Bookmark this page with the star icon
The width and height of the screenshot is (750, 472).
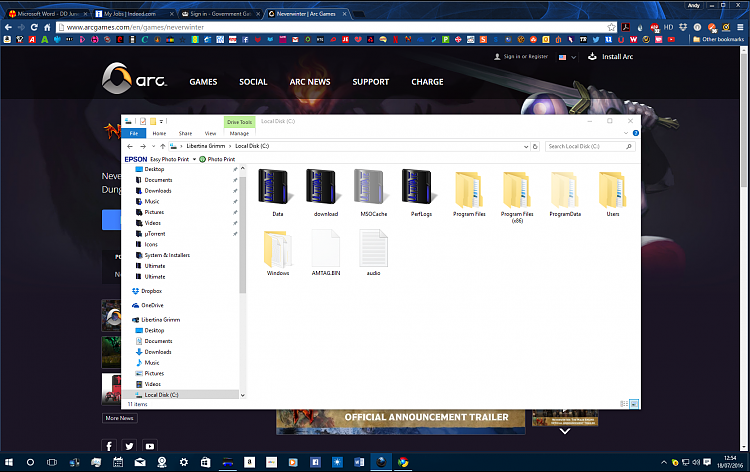[x=611, y=27]
